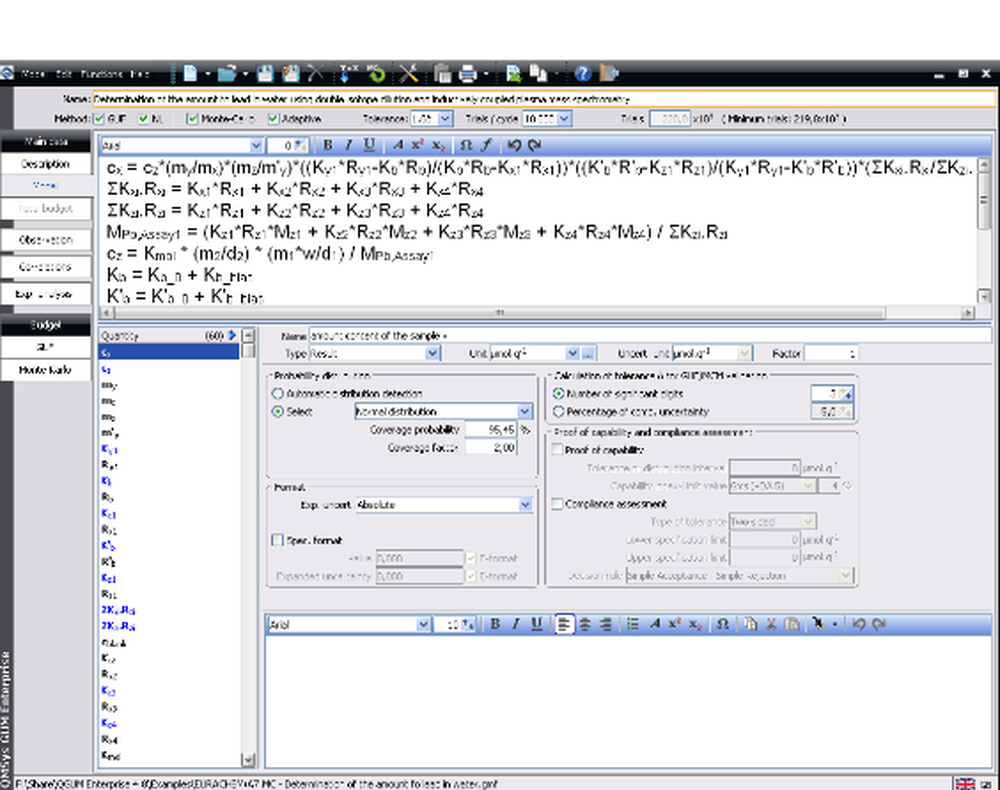Open the Tolerance dropdown
This screenshot has width=1000, height=790.
coord(445,119)
